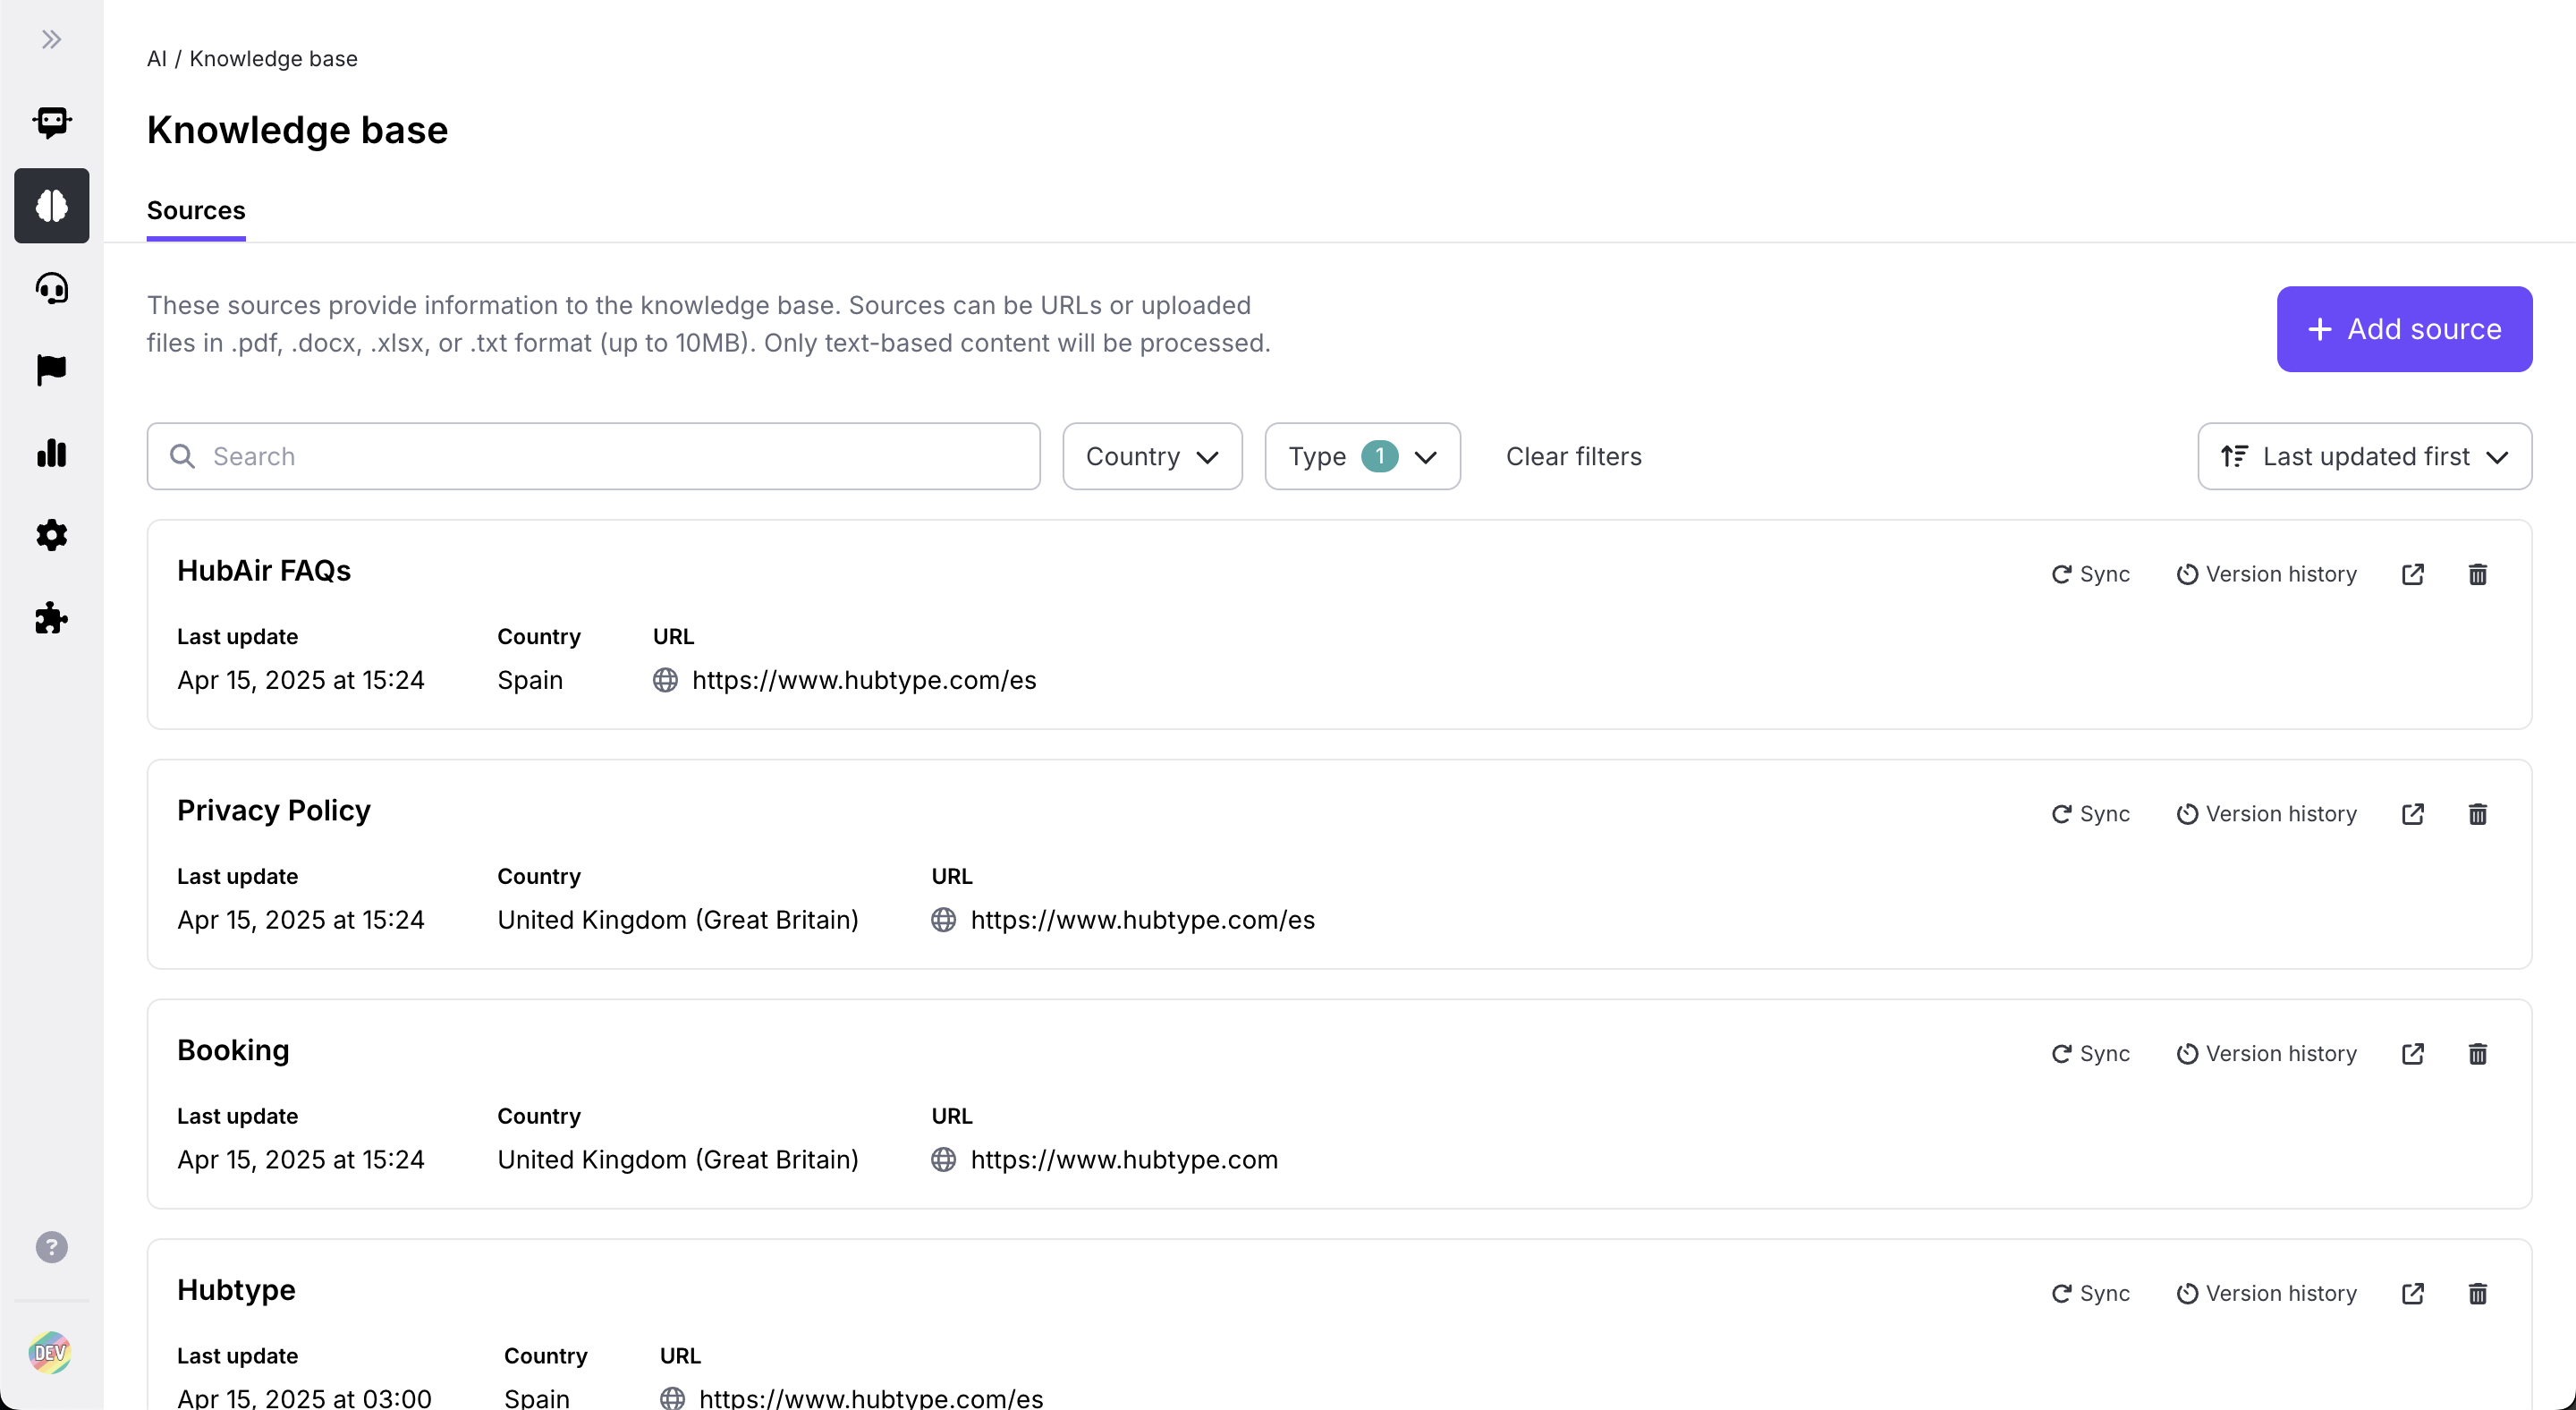Viewport: 2576px width, 1410px height.
Task: Open settings gear in sidebar
Action: click(x=51, y=535)
